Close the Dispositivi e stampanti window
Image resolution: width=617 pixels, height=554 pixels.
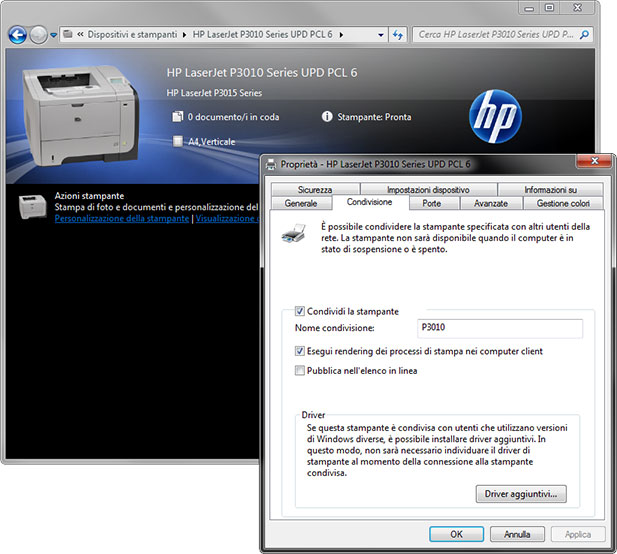tap(577, 8)
